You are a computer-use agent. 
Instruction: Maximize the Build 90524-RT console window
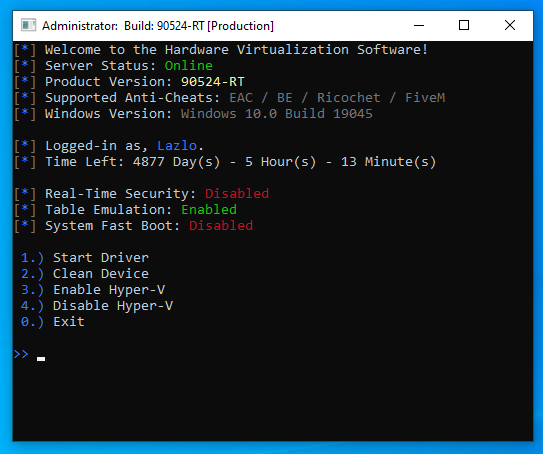[464, 25]
